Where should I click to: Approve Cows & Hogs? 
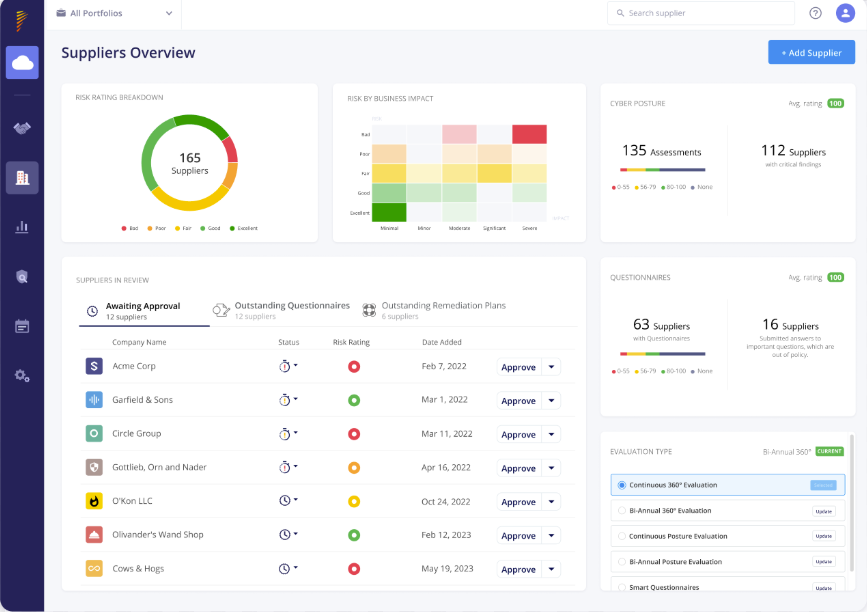coord(519,569)
